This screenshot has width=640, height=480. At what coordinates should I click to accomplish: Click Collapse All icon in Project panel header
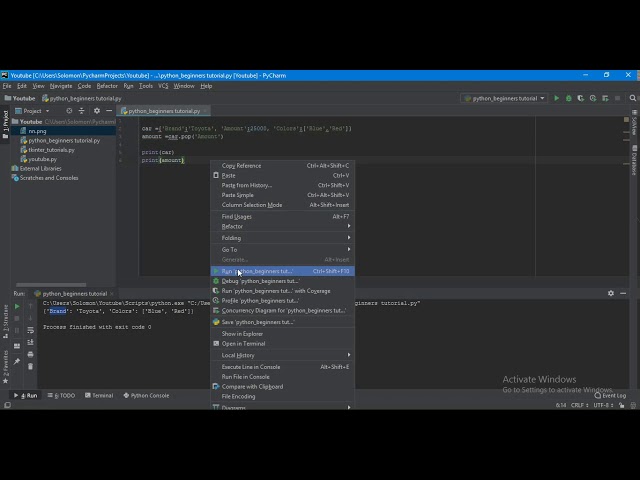pyautogui.click(x=81, y=111)
